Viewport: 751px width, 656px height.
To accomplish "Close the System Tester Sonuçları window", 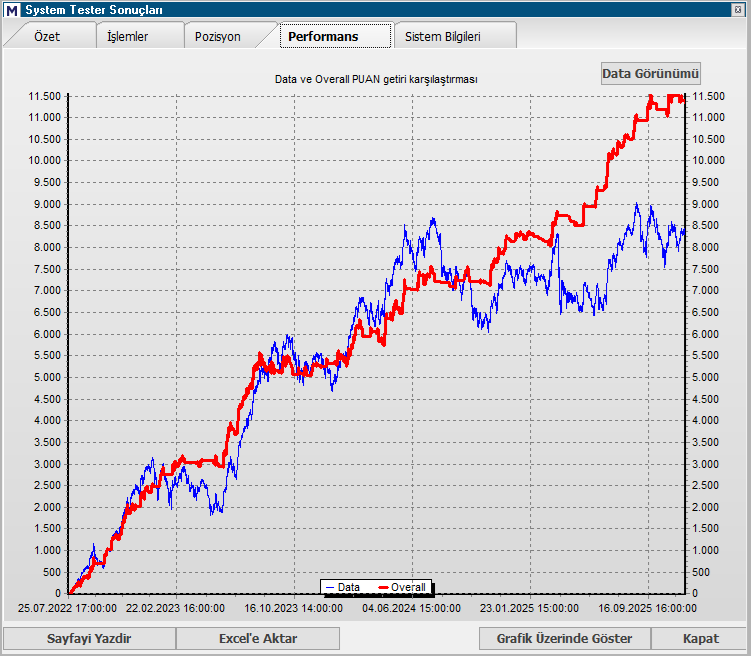I will tap(738, 10).
